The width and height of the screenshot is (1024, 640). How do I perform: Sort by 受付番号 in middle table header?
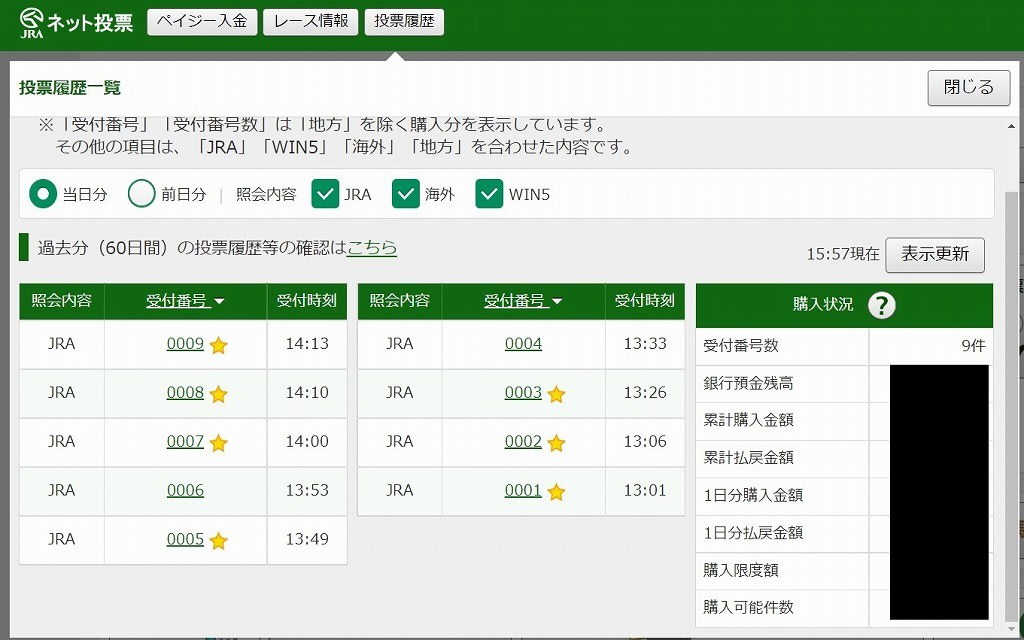(x=523, y=301)
